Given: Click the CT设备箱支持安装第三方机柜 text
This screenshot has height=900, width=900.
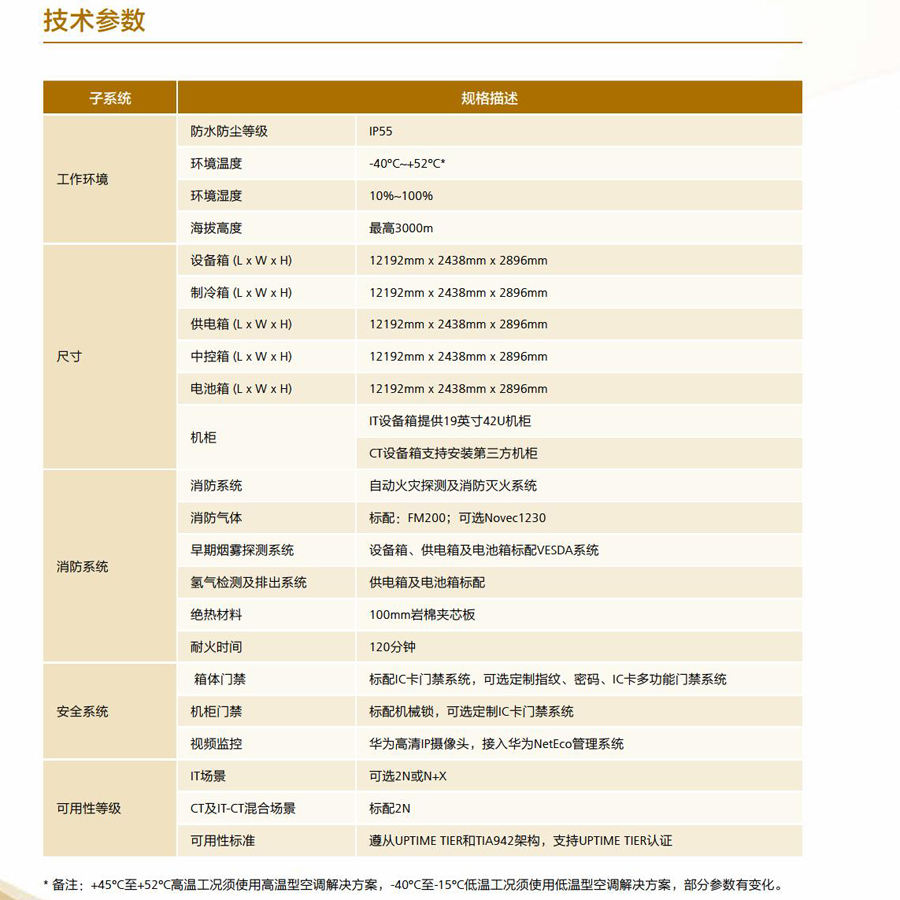Looking at the screenshot, I should click(x=453, y=453).
